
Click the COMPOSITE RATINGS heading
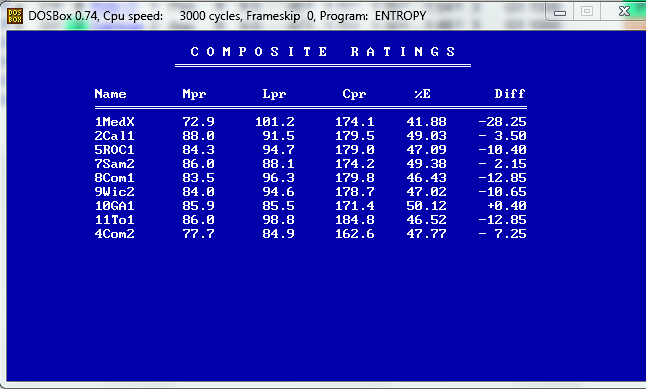tap(323, 52)
